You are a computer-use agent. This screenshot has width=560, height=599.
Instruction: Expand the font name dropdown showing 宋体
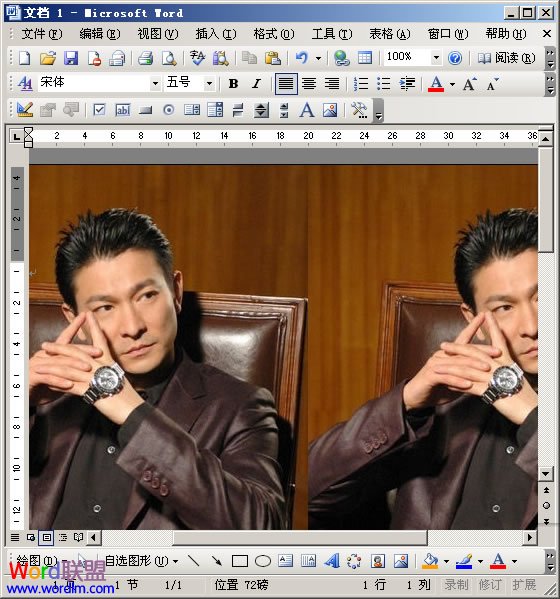click(155, 83)
